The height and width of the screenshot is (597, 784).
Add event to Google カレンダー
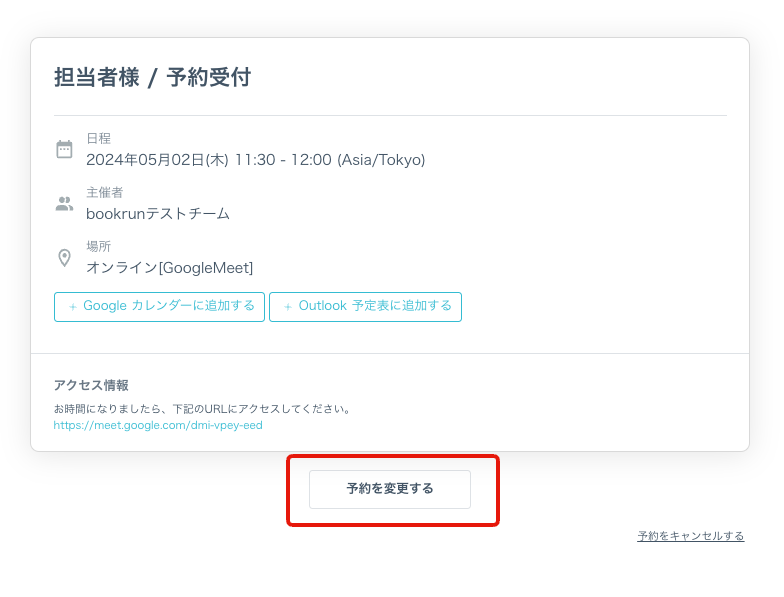(159, 306)
